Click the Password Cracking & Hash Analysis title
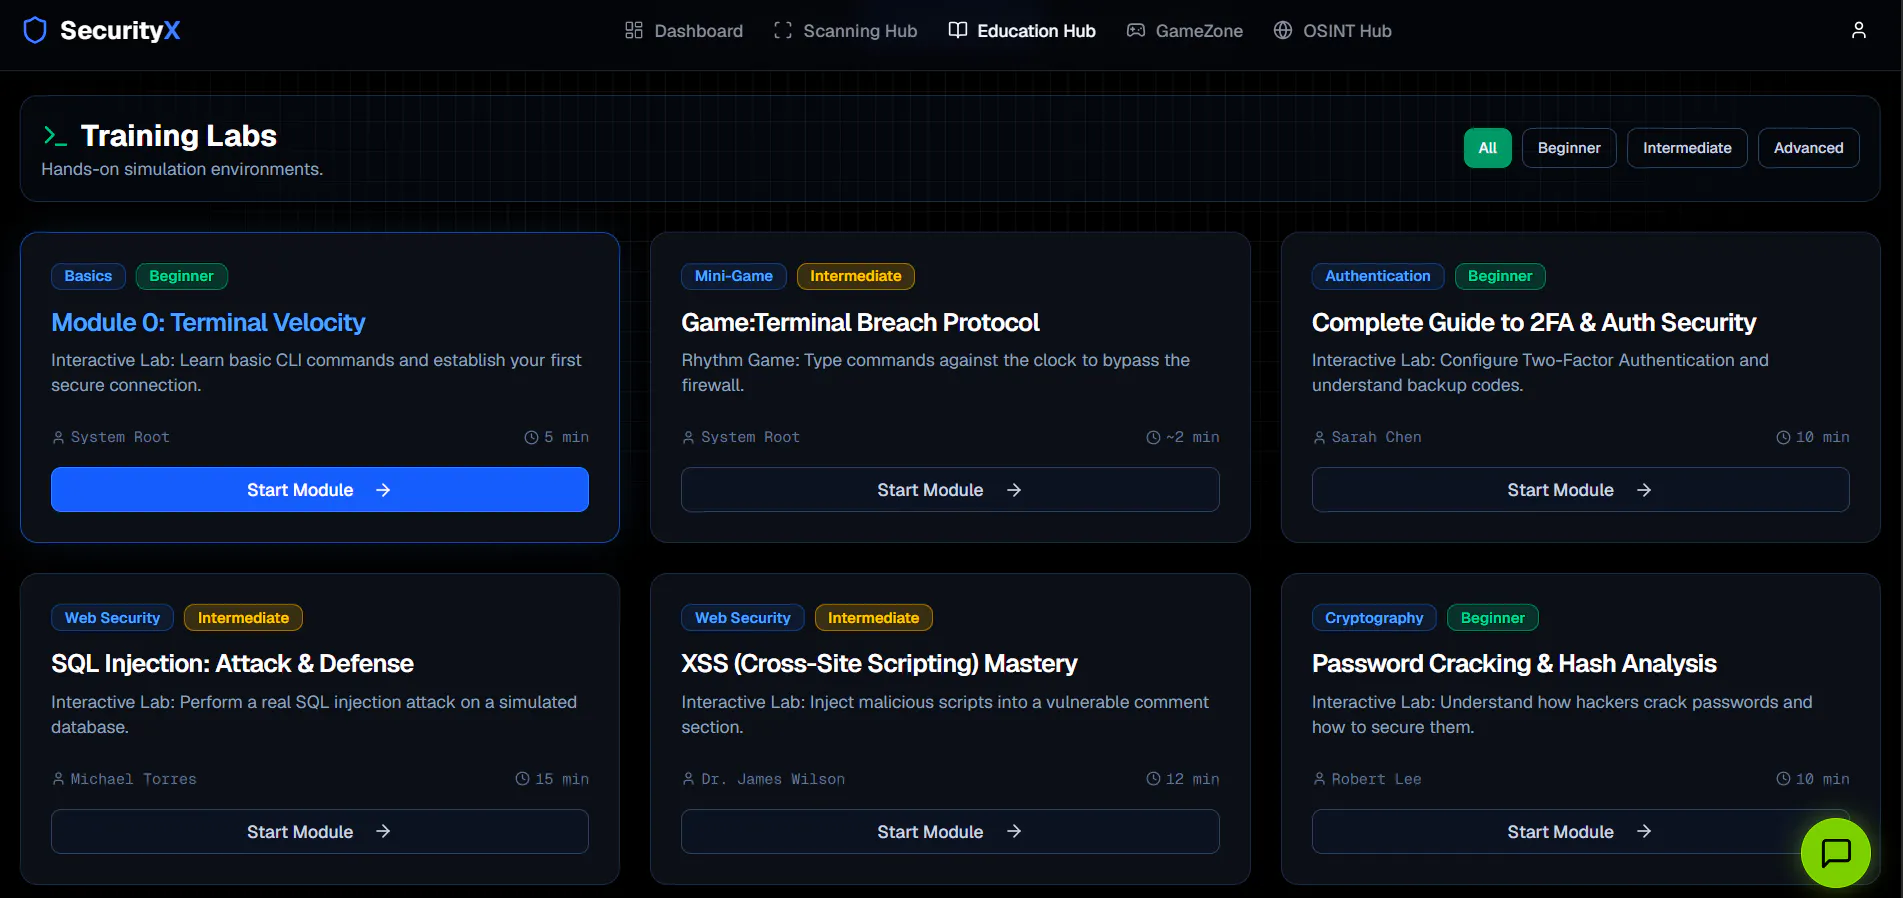 1514,663
